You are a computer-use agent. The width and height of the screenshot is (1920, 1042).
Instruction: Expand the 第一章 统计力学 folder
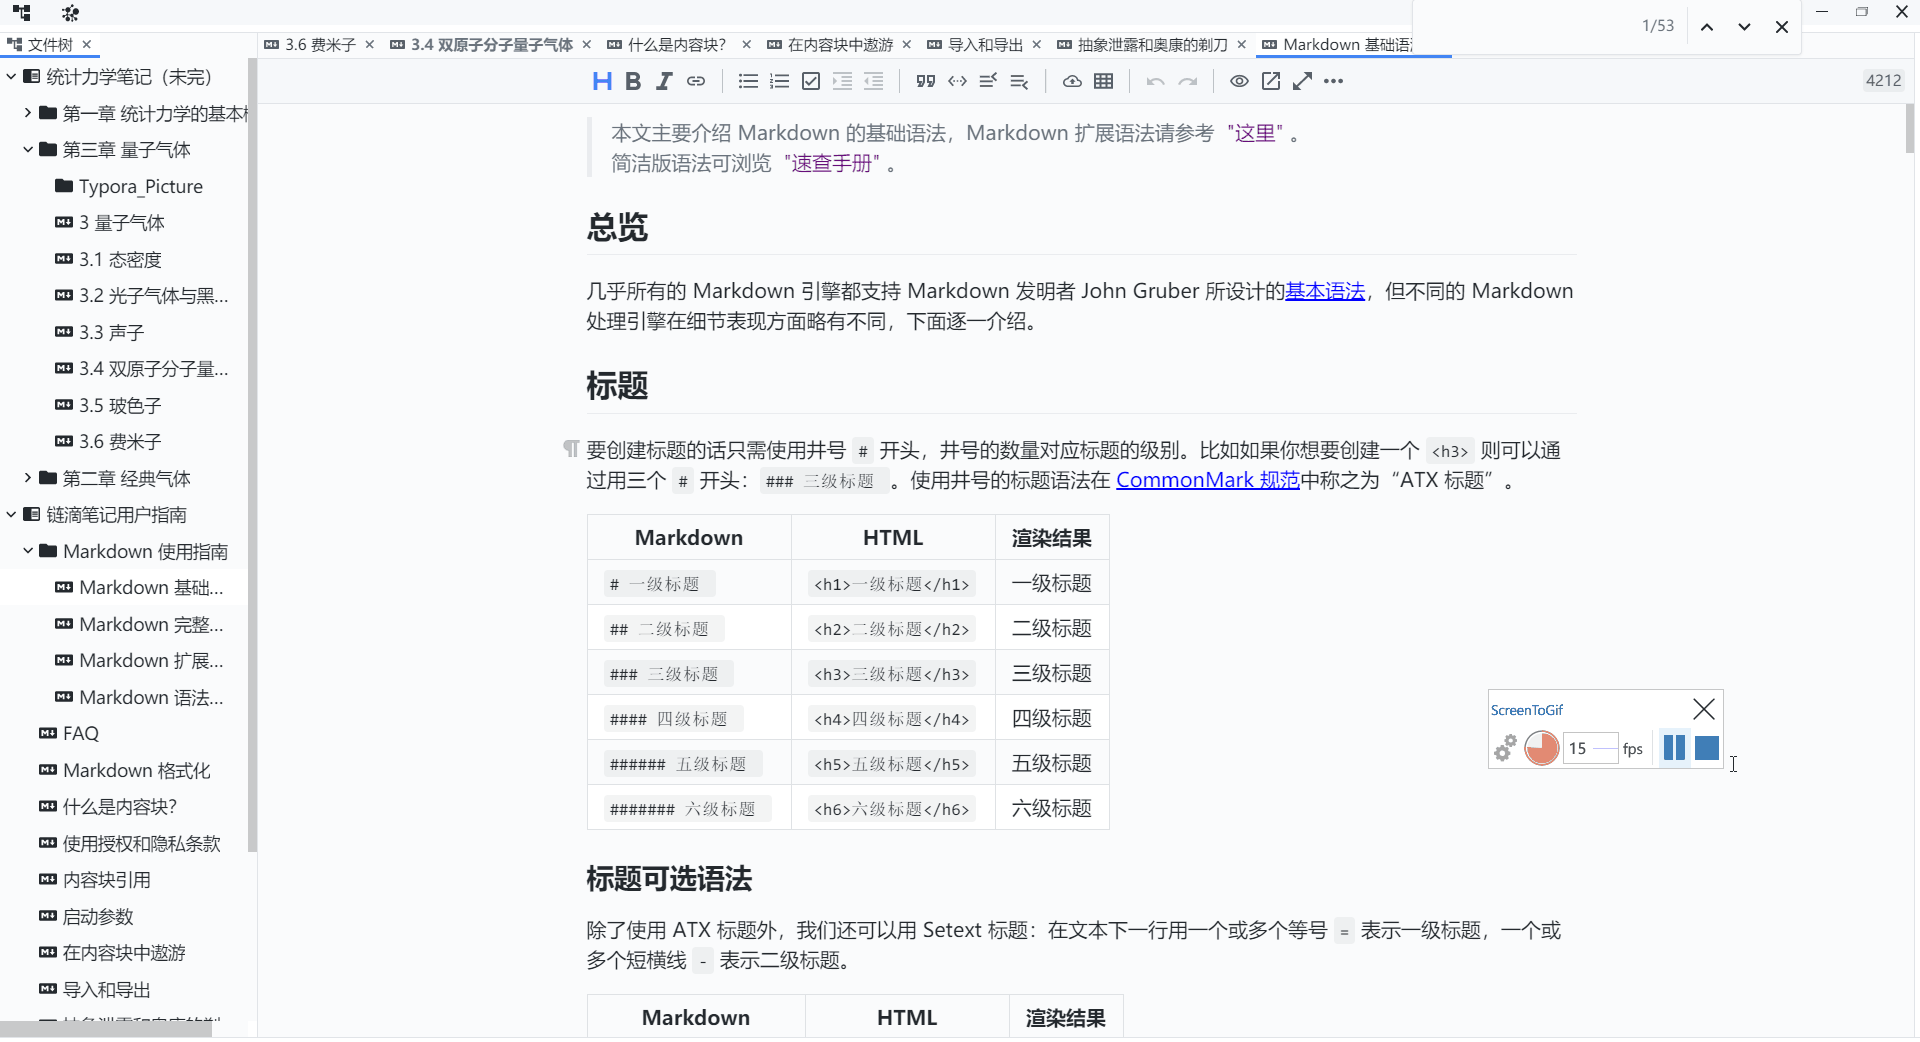tap(28, 113)
